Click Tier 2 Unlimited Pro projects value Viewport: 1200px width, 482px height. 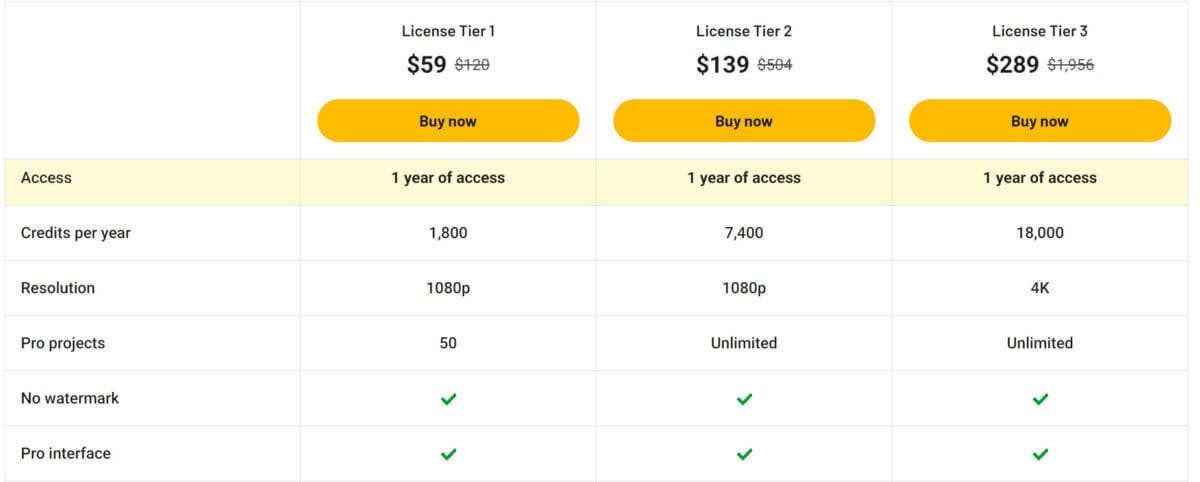point(744,343)
